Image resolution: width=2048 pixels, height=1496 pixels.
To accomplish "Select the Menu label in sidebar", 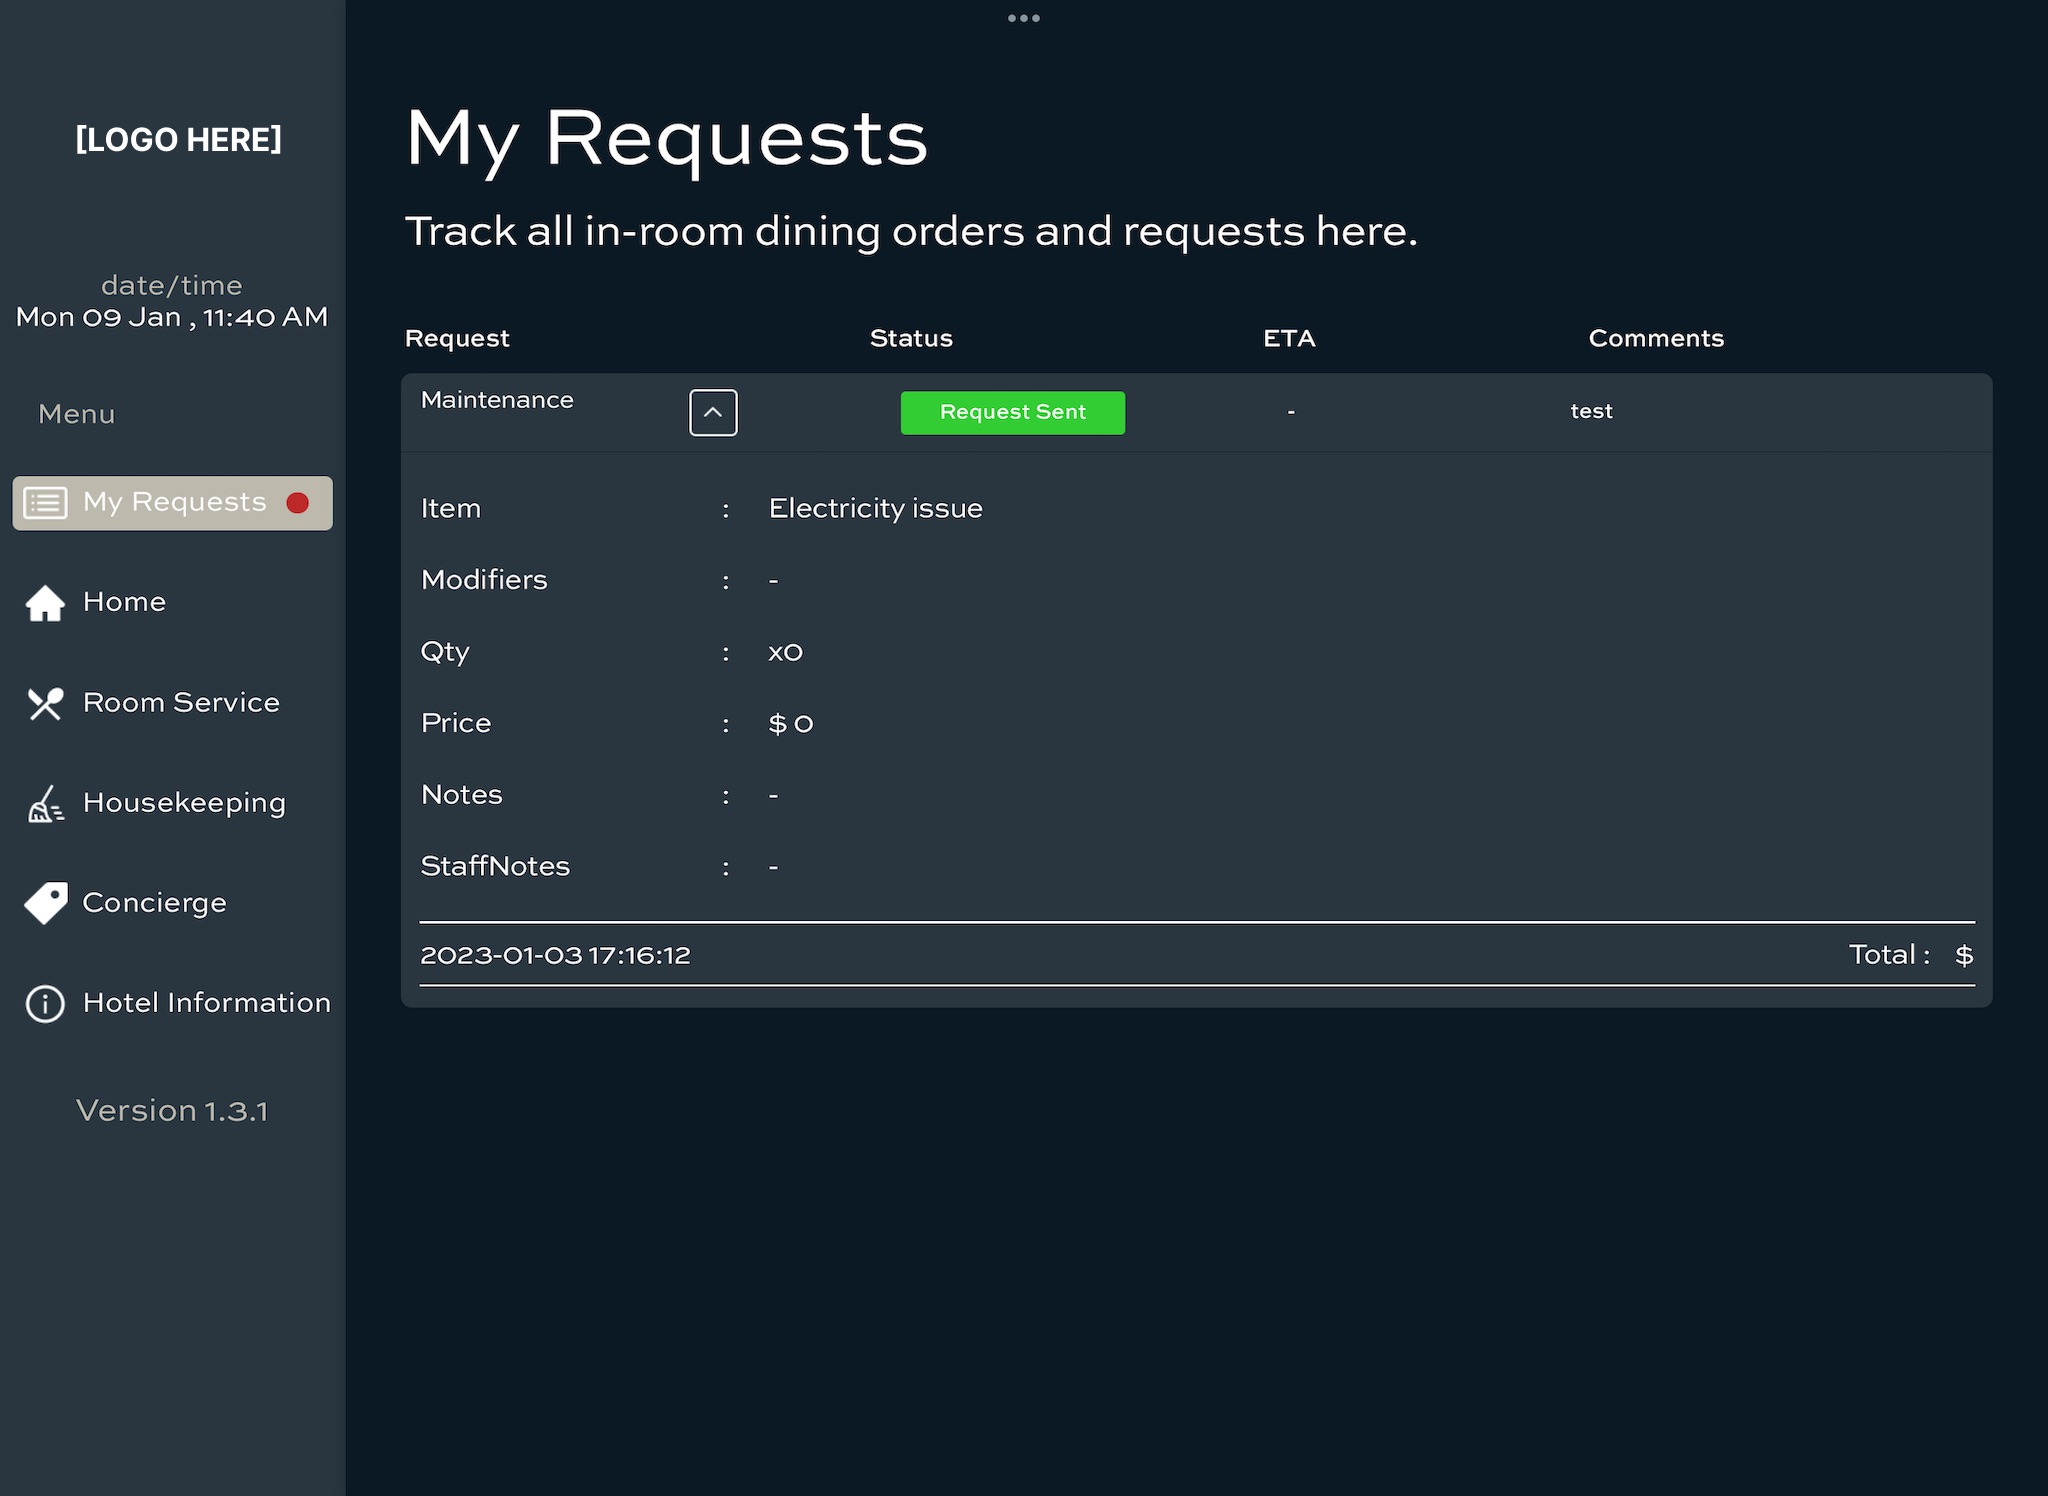I will tap(76, 413).
